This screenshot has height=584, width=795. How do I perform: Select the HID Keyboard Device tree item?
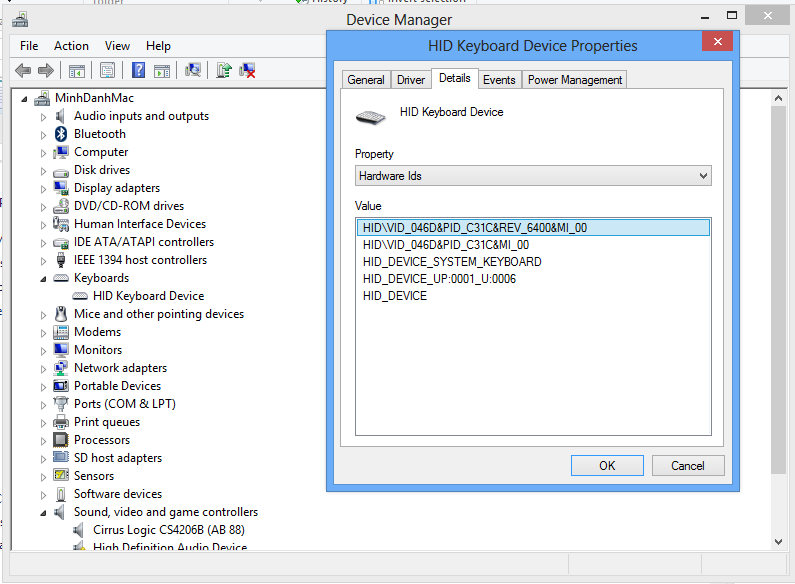148,296
